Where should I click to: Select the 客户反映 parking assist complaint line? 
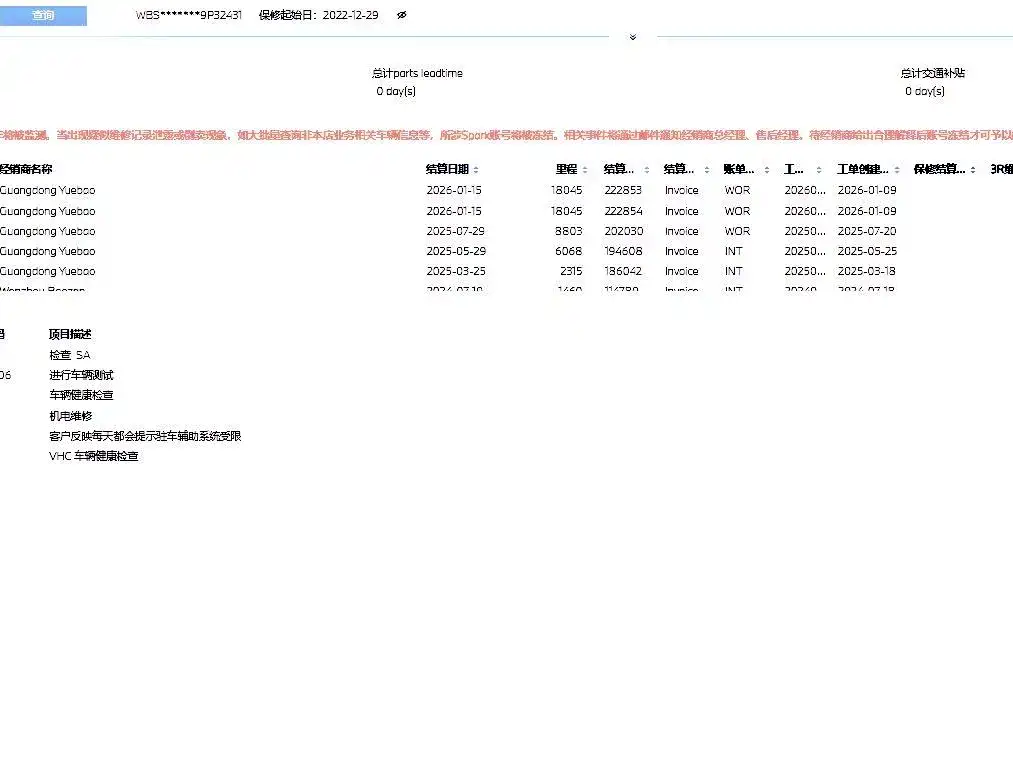145,436
